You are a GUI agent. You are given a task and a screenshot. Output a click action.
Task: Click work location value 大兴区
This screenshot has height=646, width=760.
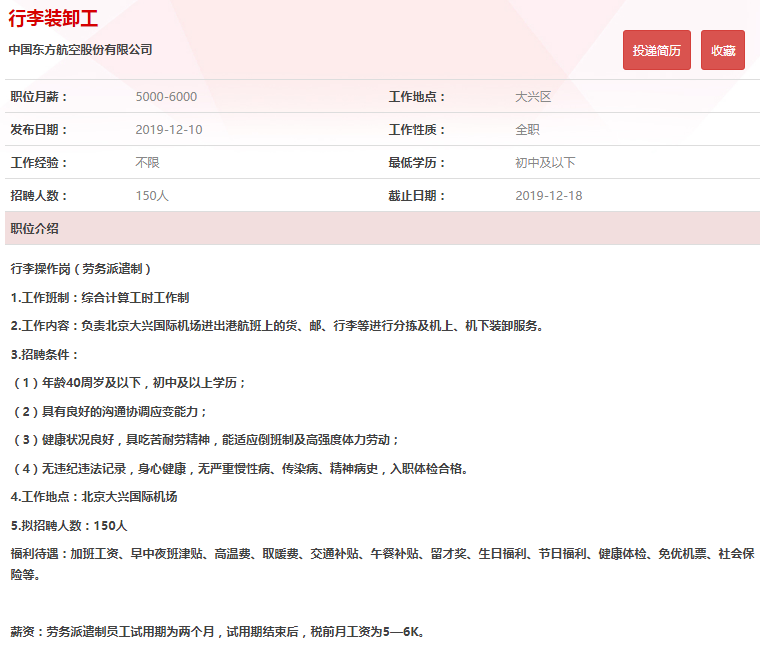(533, 96)
